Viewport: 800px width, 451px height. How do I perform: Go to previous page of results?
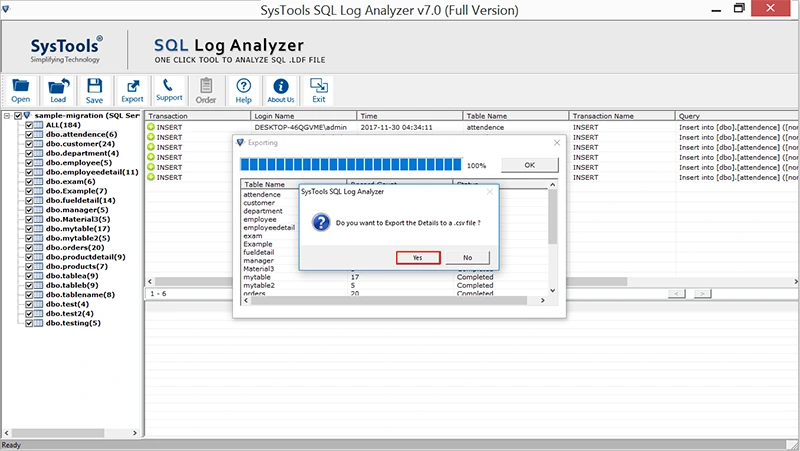[677, 294]
